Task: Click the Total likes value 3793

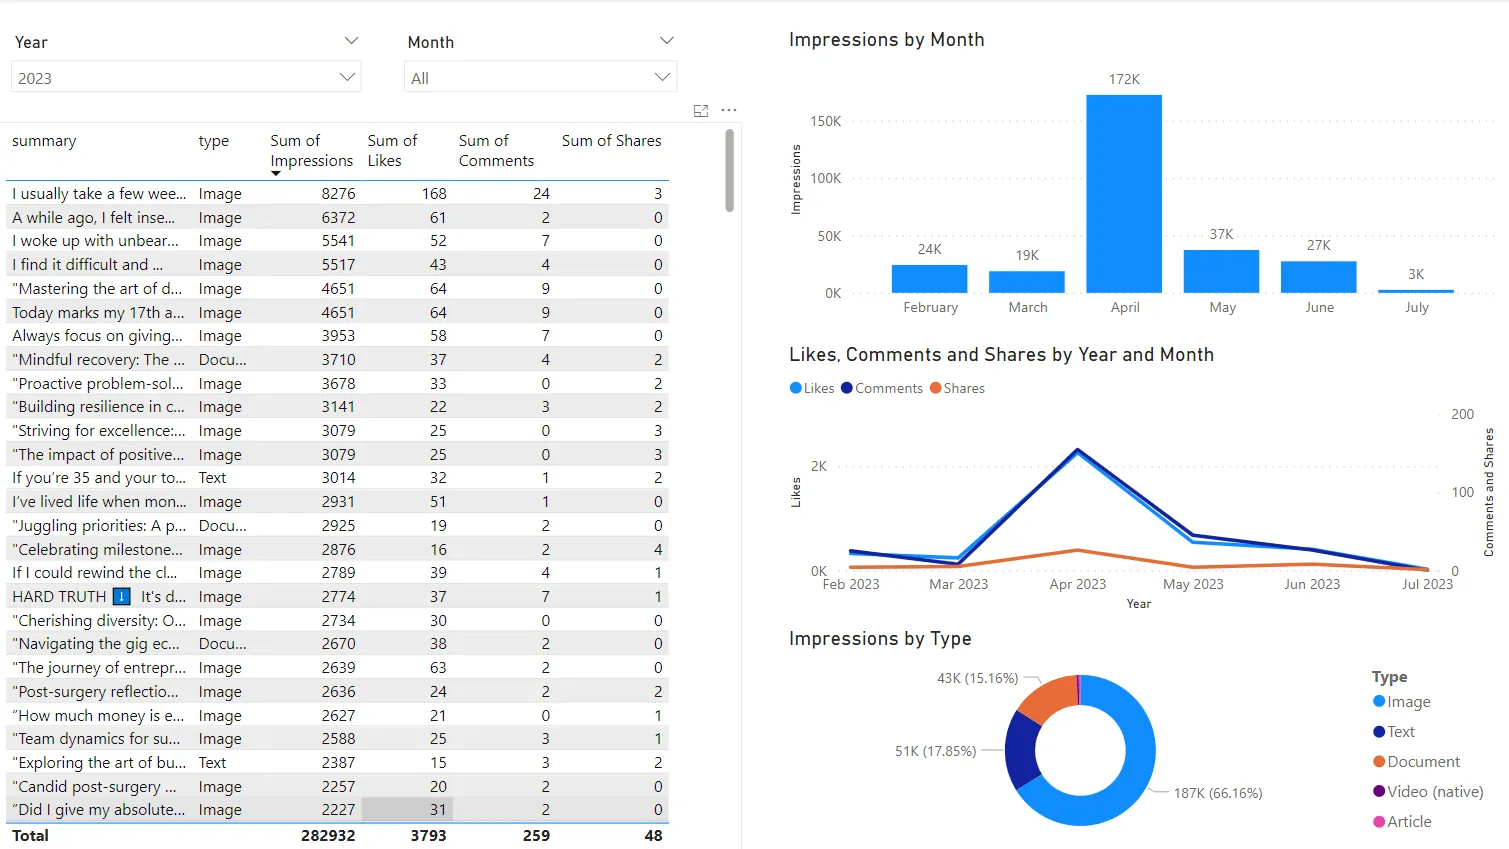Action: tap(428, 835)
